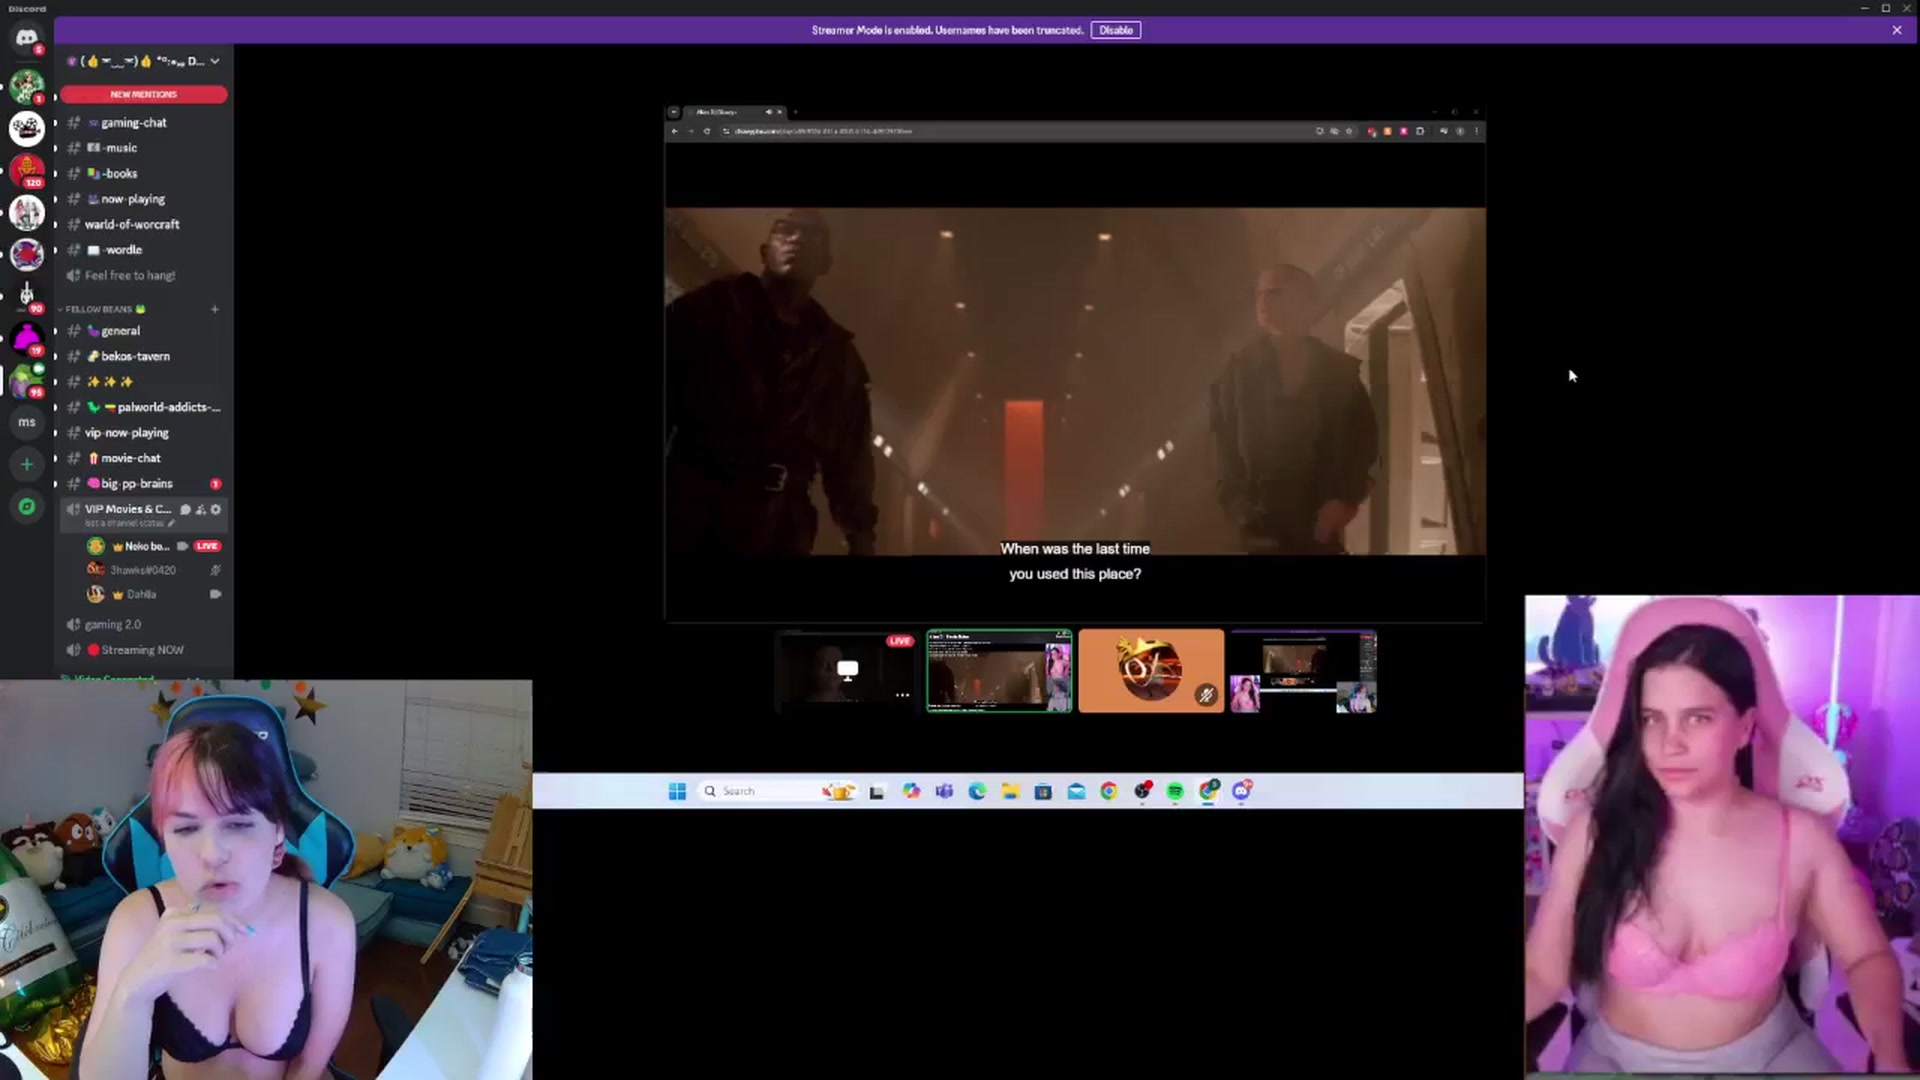Select Neko user with LIVE badge

[x=154, y=546]
